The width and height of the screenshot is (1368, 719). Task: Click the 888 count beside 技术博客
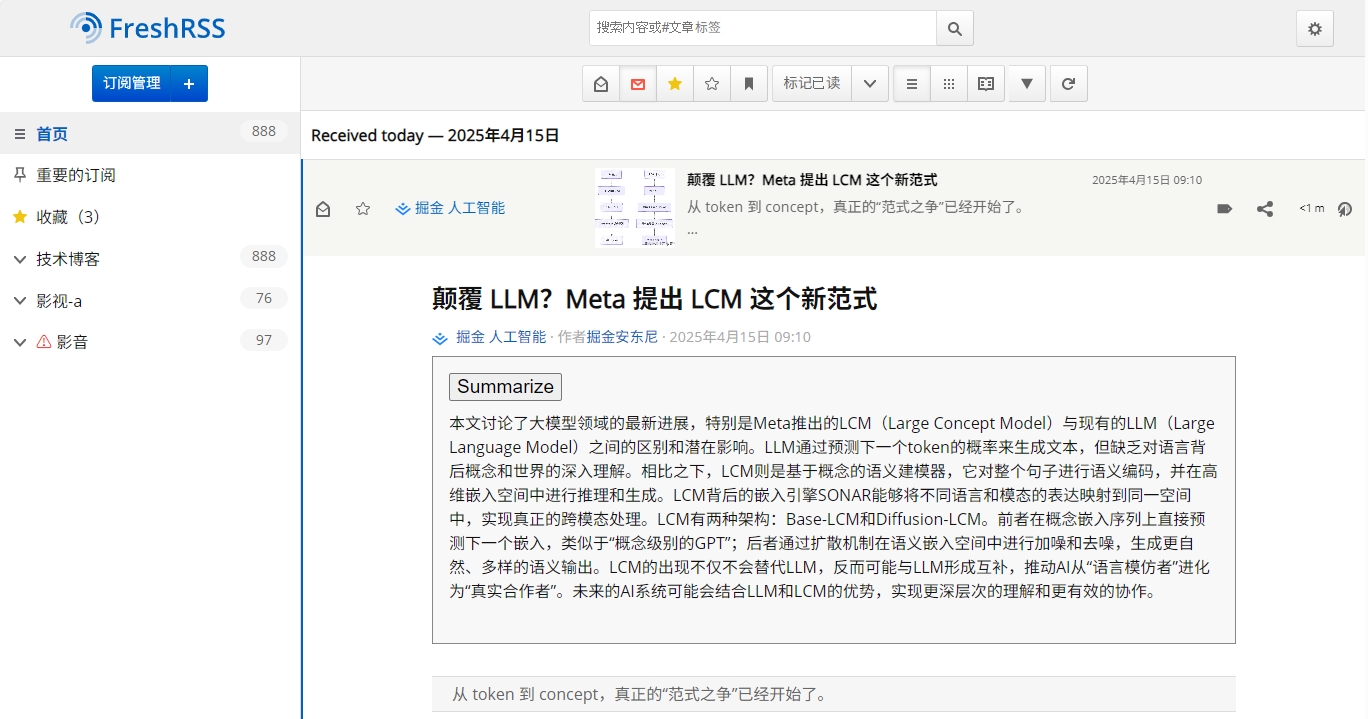tap(264, 257)
